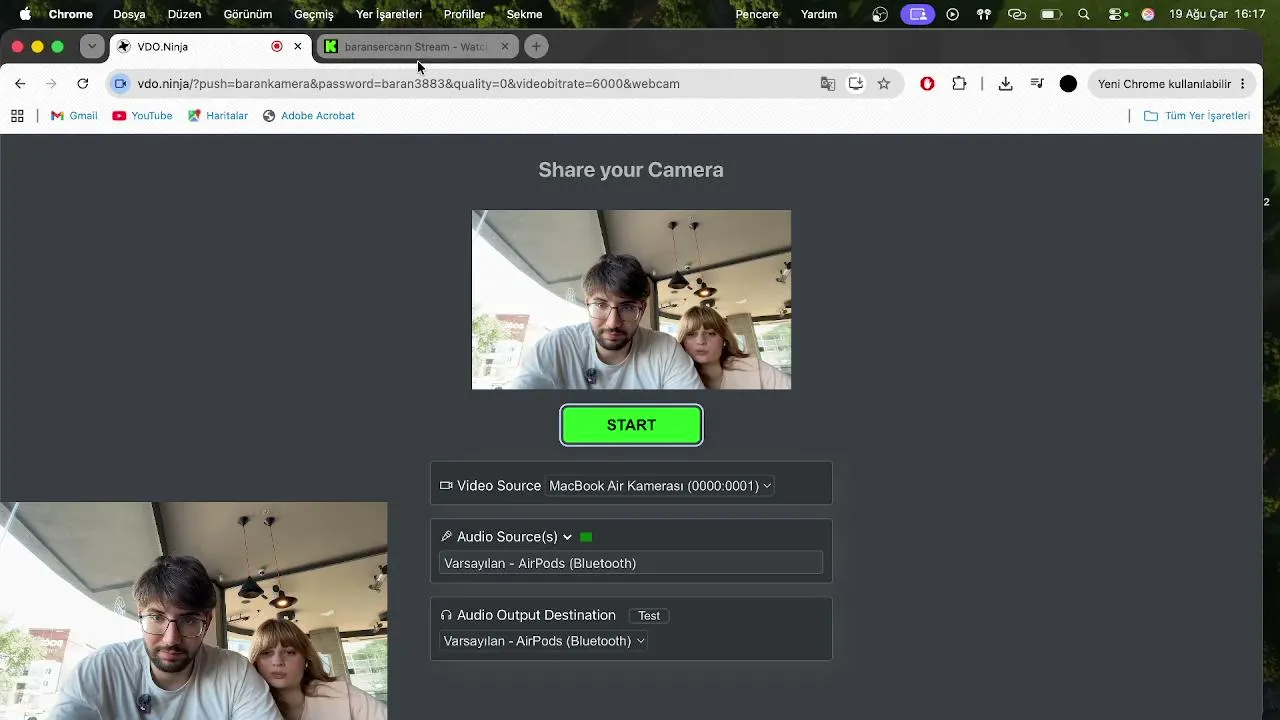This screenshot has width=1280, height=720.
Task: Click the Opera extension icon
Action: [x=927, y=84]
